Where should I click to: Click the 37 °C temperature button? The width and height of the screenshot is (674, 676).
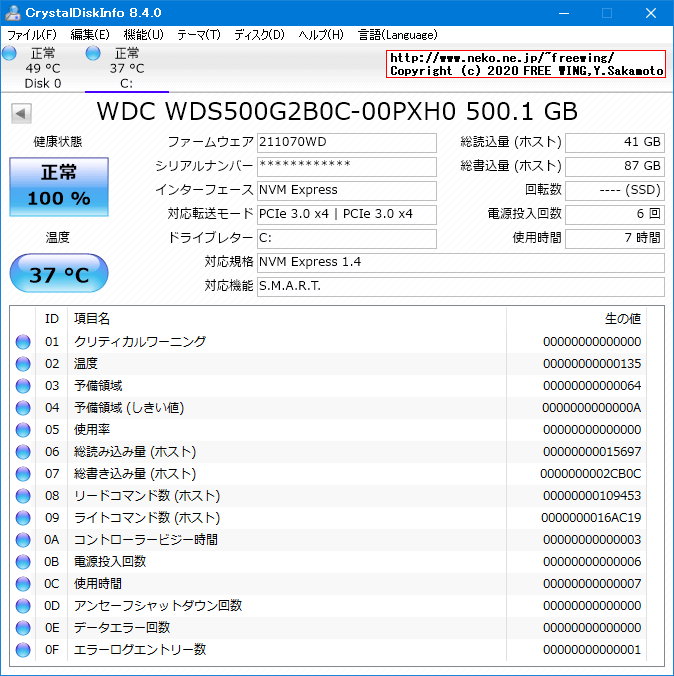point(59,273)
